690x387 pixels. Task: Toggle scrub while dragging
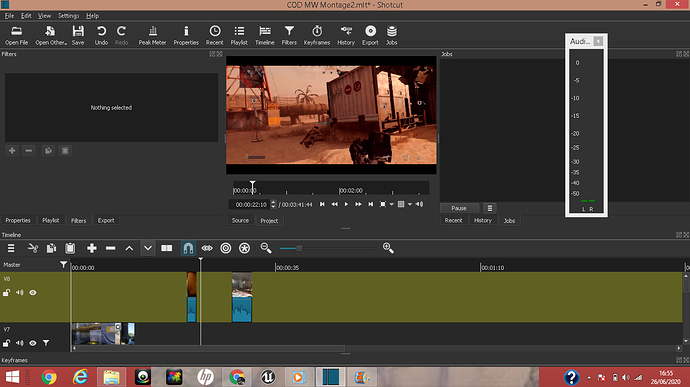click(207, 248)
